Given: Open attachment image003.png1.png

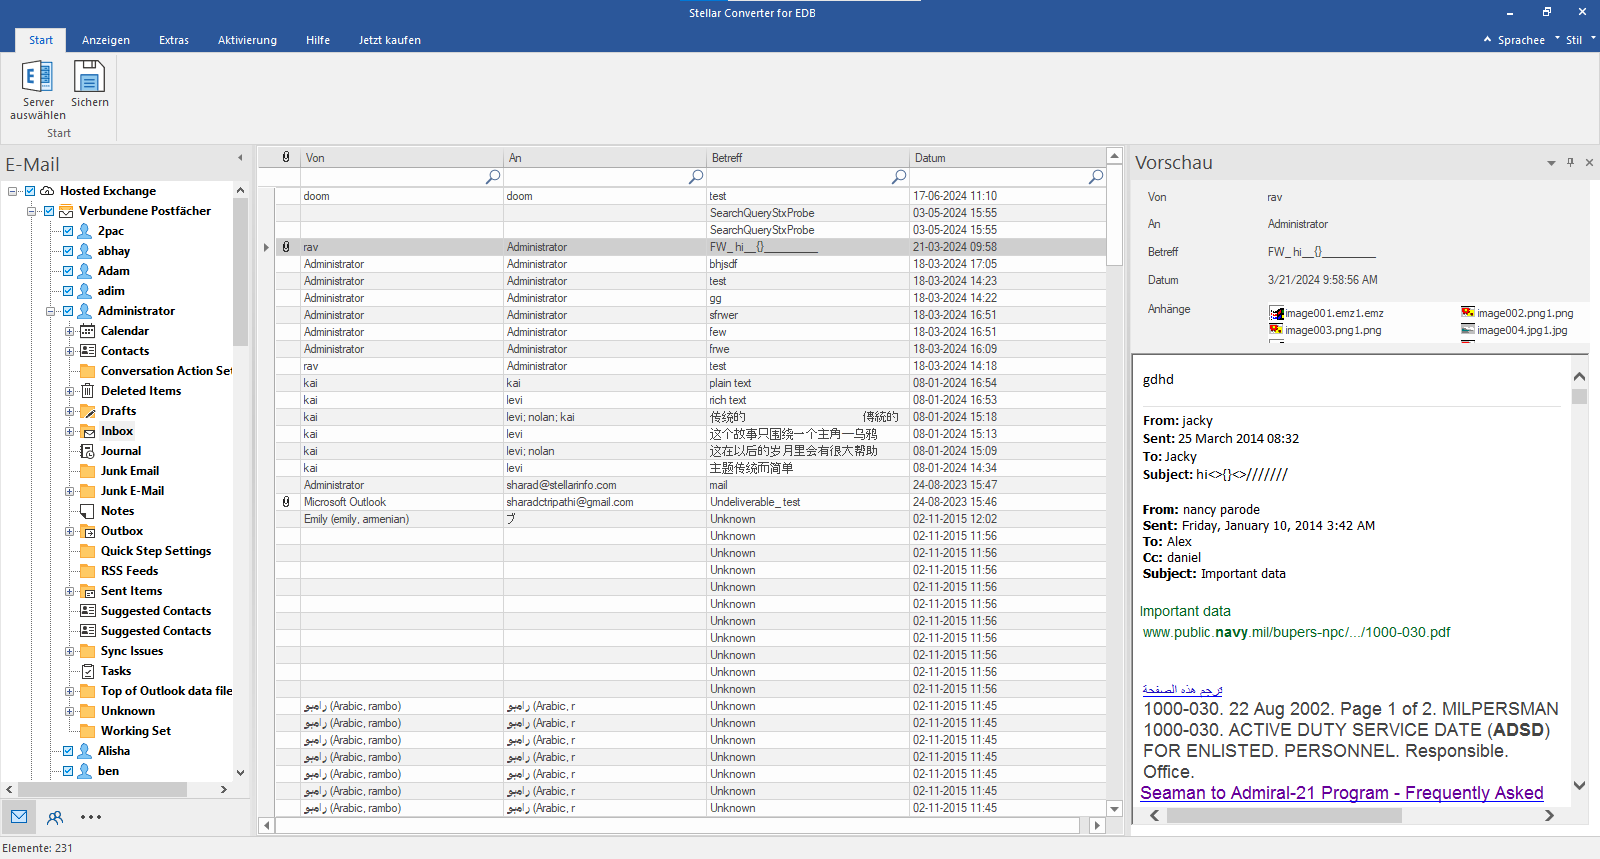Looking at the screenshot, I should click(1325, 330).
